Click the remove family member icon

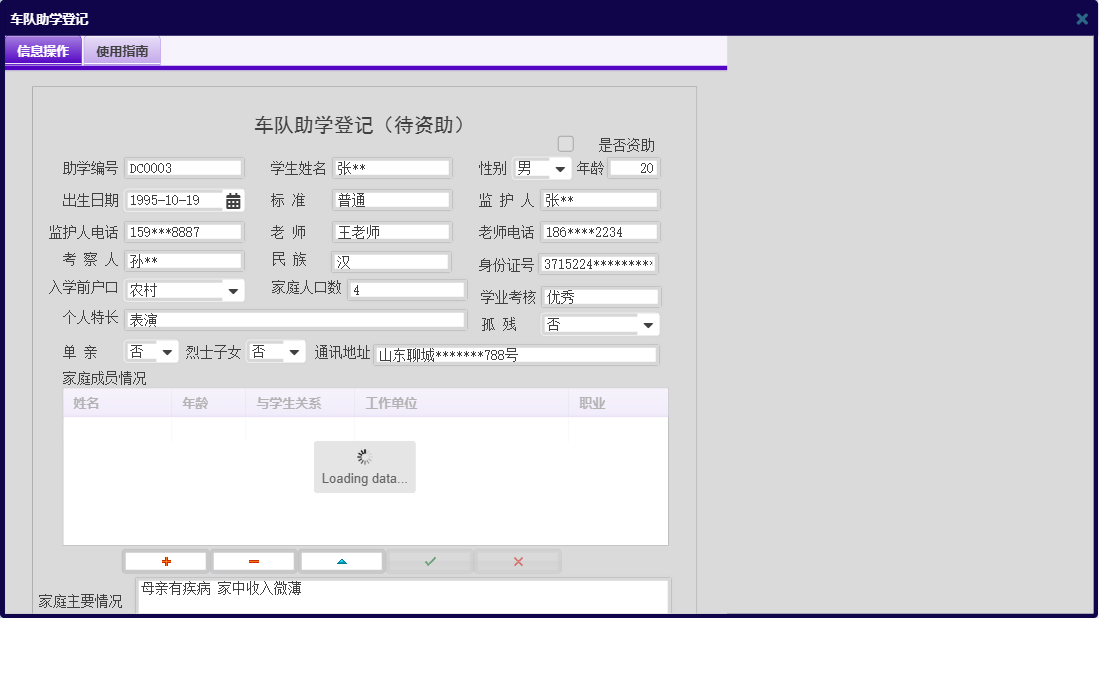[253, 560]
